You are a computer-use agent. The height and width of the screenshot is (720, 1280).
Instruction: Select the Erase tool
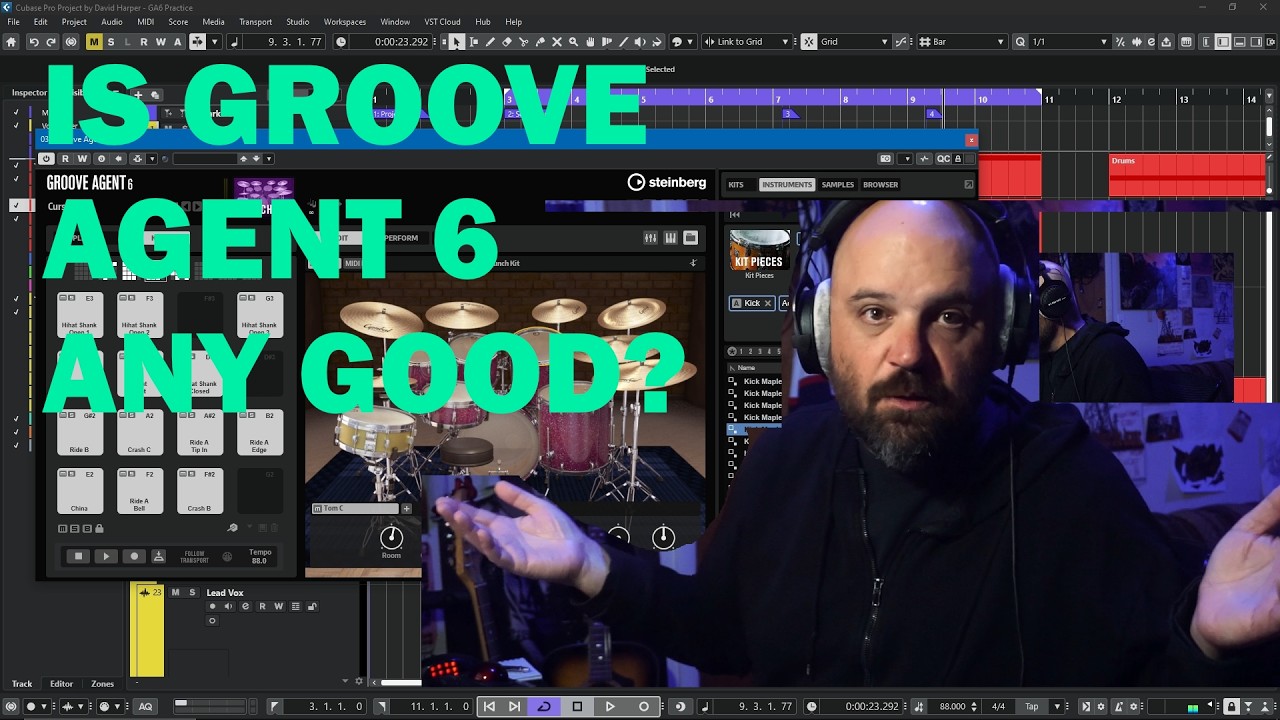(507, 42)
